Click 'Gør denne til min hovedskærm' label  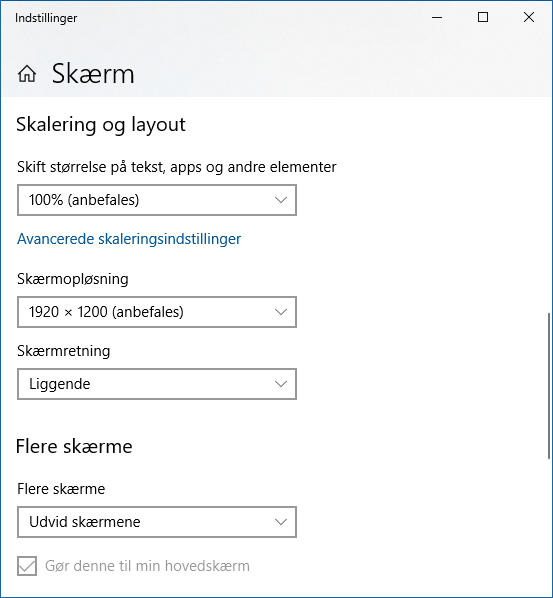point(147,566)
